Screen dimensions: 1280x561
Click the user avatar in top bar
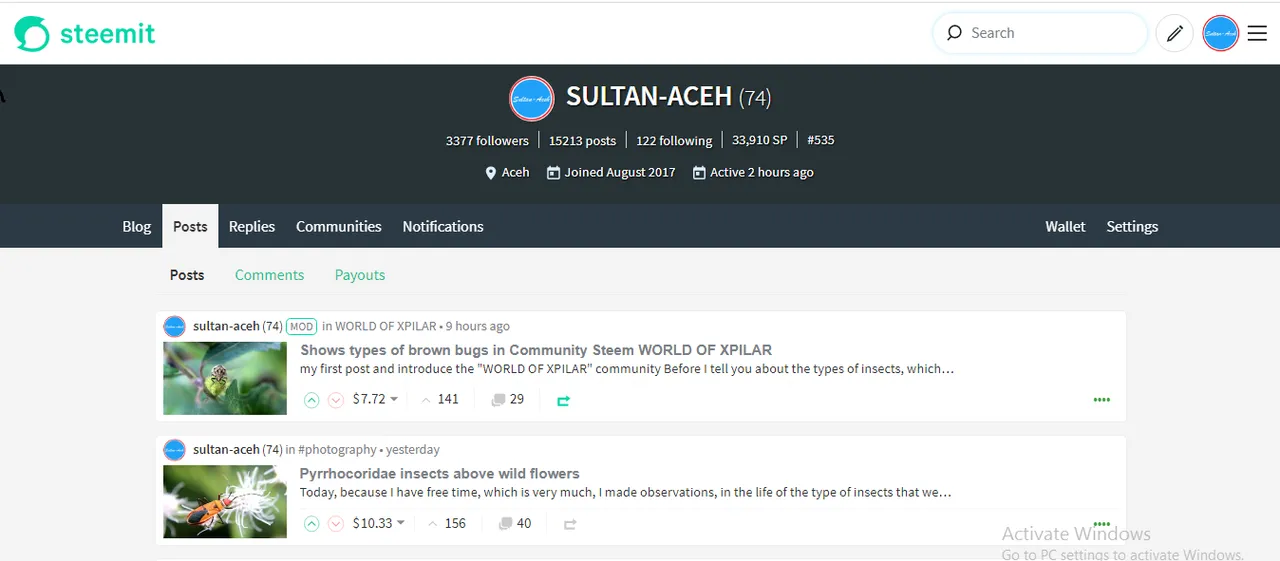(x=1221, y=34)
